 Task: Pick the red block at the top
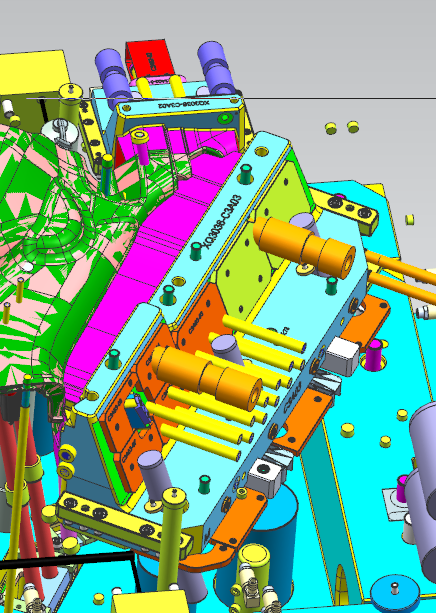tap(149, 59)
